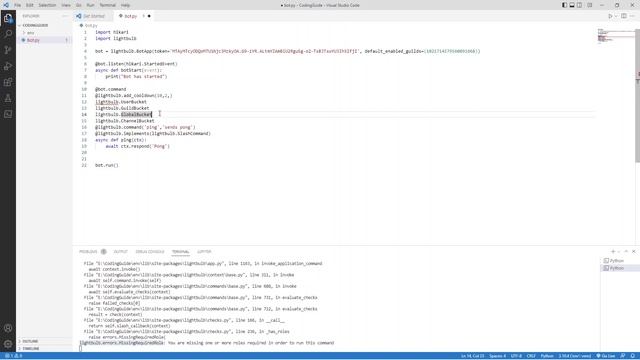Expand the Outline section
Viewport: 640px width, 360px height.
point(30,341)
